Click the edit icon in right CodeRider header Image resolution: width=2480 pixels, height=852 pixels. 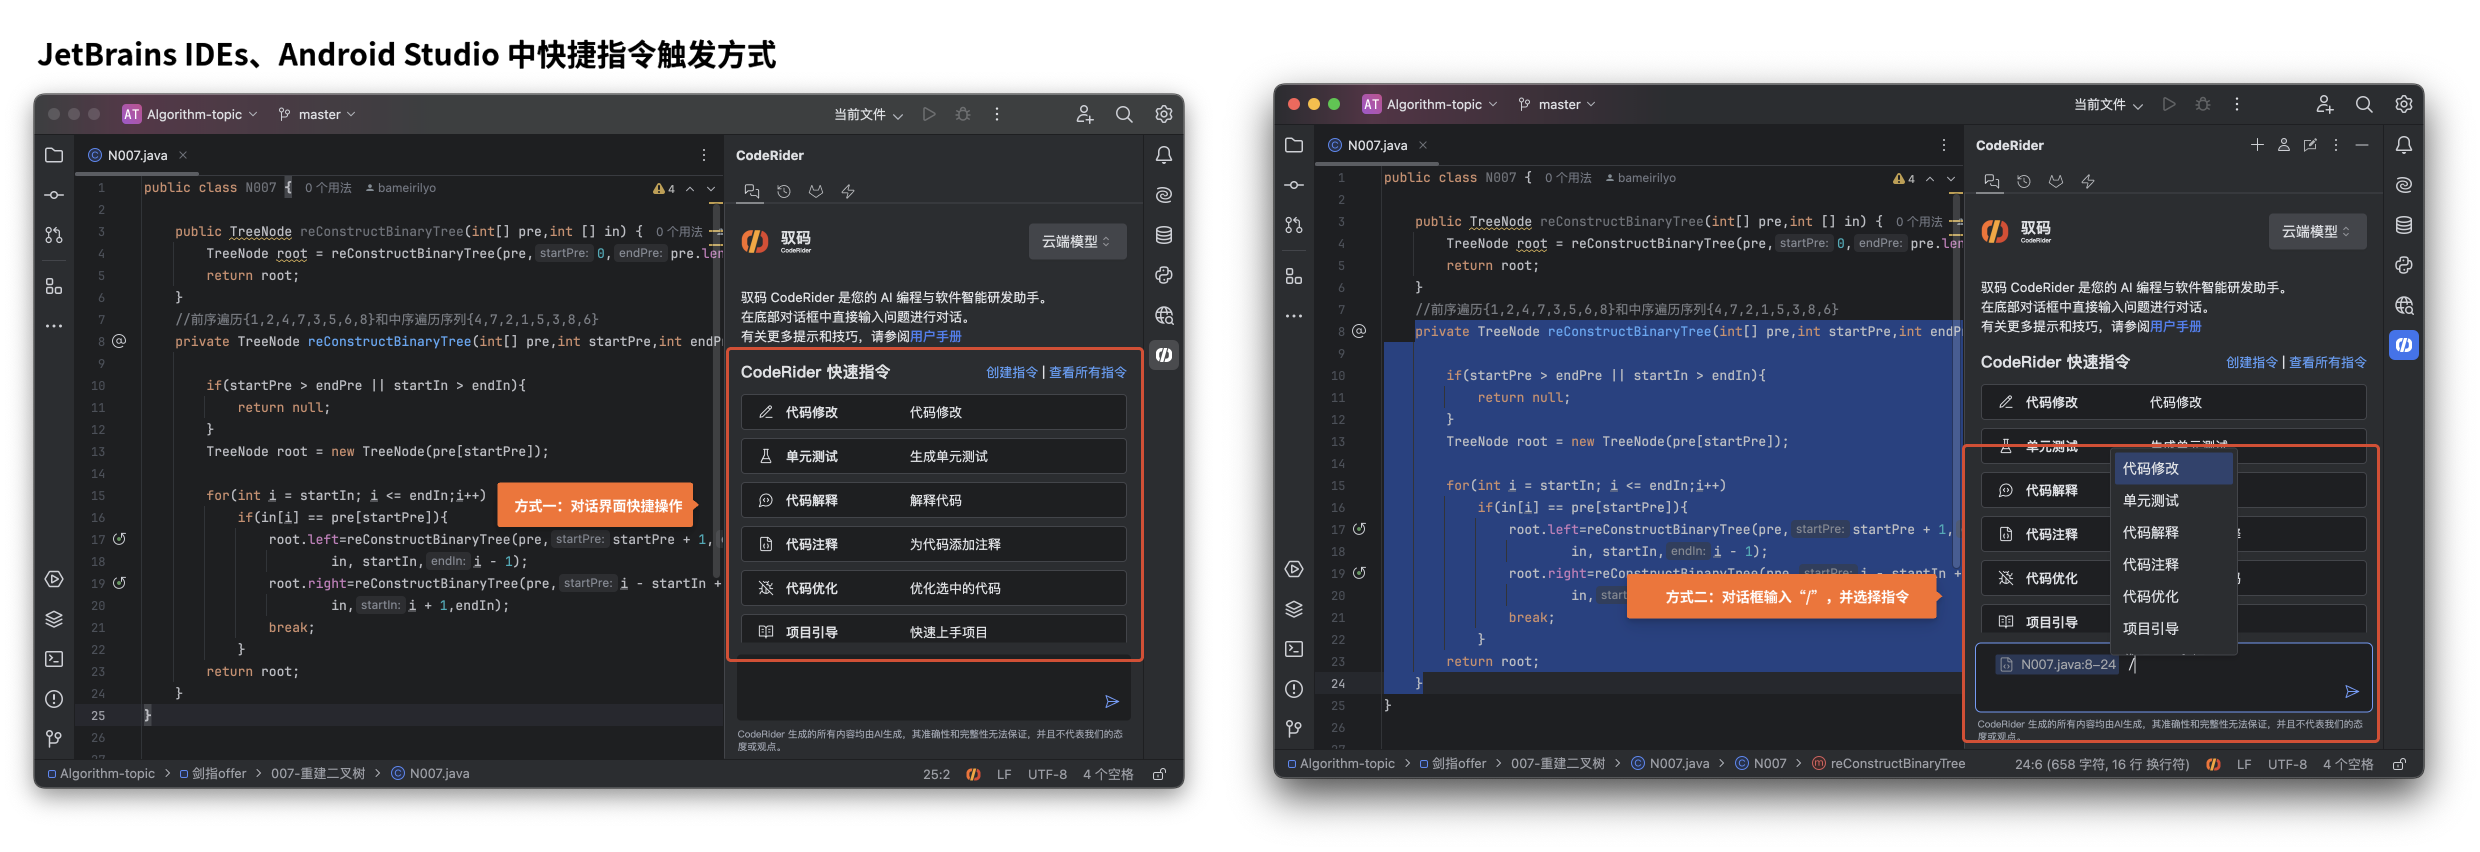[2310, 145]
